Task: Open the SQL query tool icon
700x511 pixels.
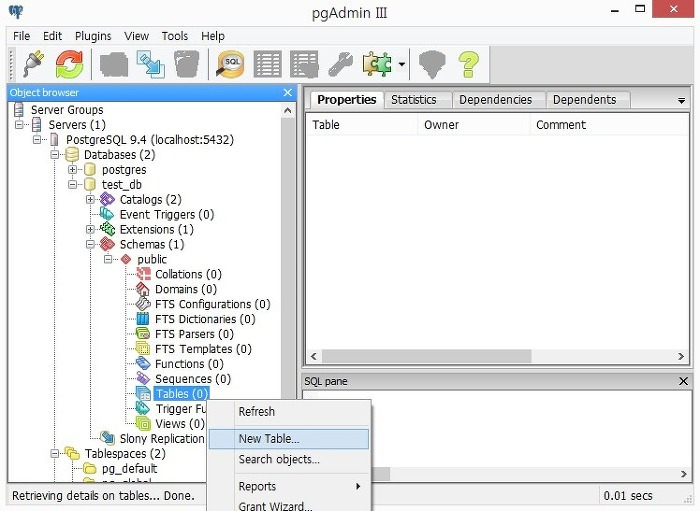Action: click(x=230, y=64)
